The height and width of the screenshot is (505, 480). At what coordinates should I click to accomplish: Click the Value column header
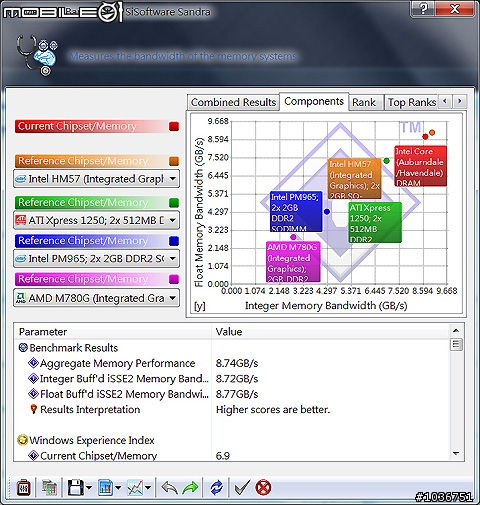click(x=330, y=332)
